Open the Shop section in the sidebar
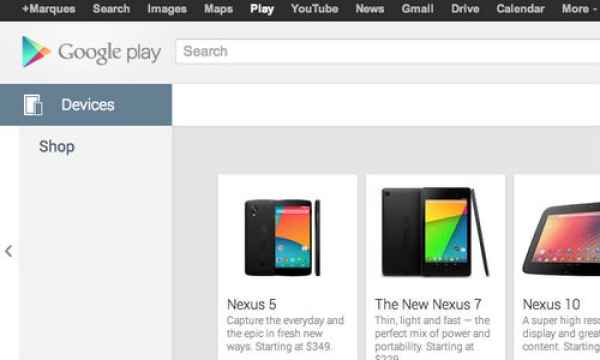 pos(57,147)
